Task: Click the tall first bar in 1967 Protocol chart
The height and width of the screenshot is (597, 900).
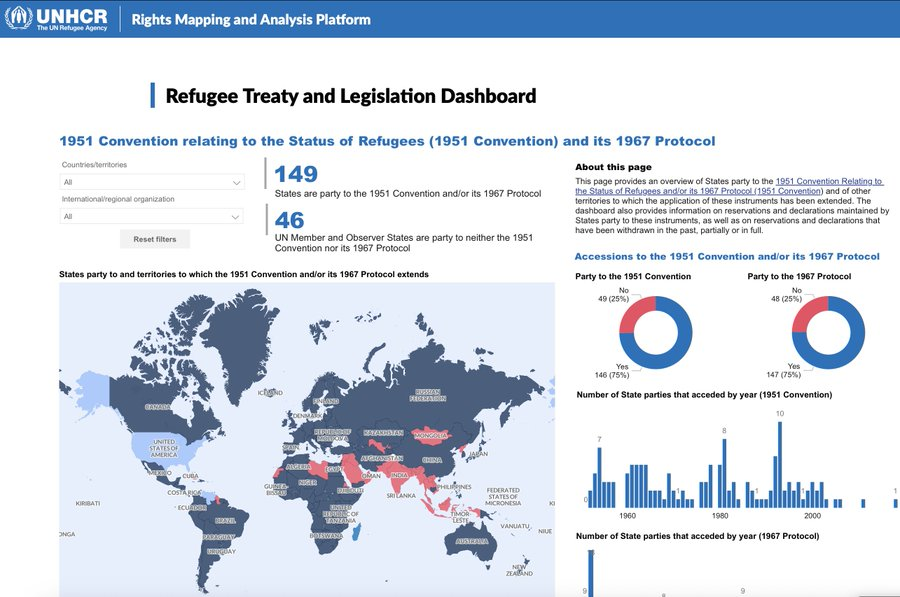Action: (x=591, y=573)
